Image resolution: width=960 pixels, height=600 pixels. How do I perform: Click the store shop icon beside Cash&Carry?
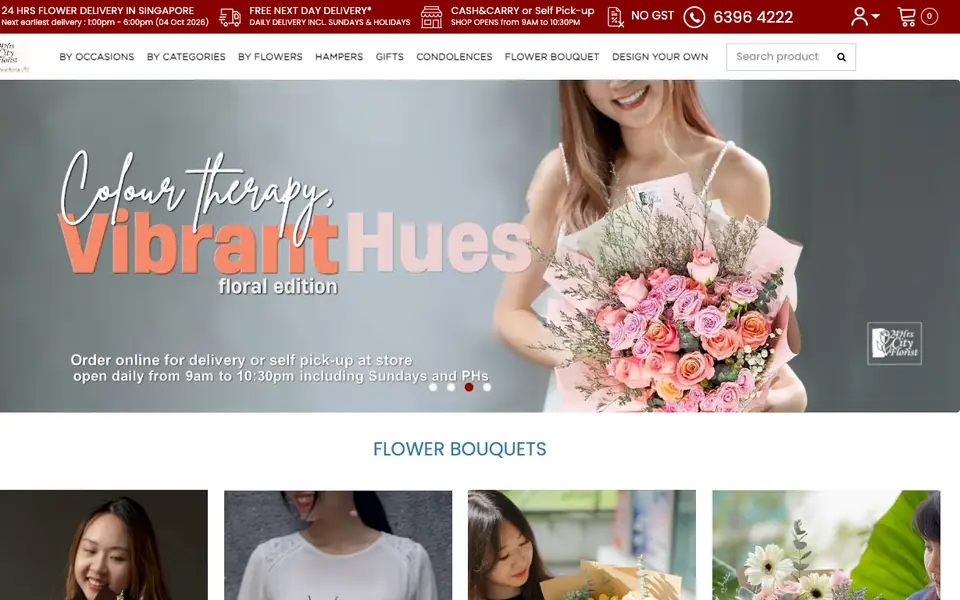pyautogui.click(x=431, y=17)
